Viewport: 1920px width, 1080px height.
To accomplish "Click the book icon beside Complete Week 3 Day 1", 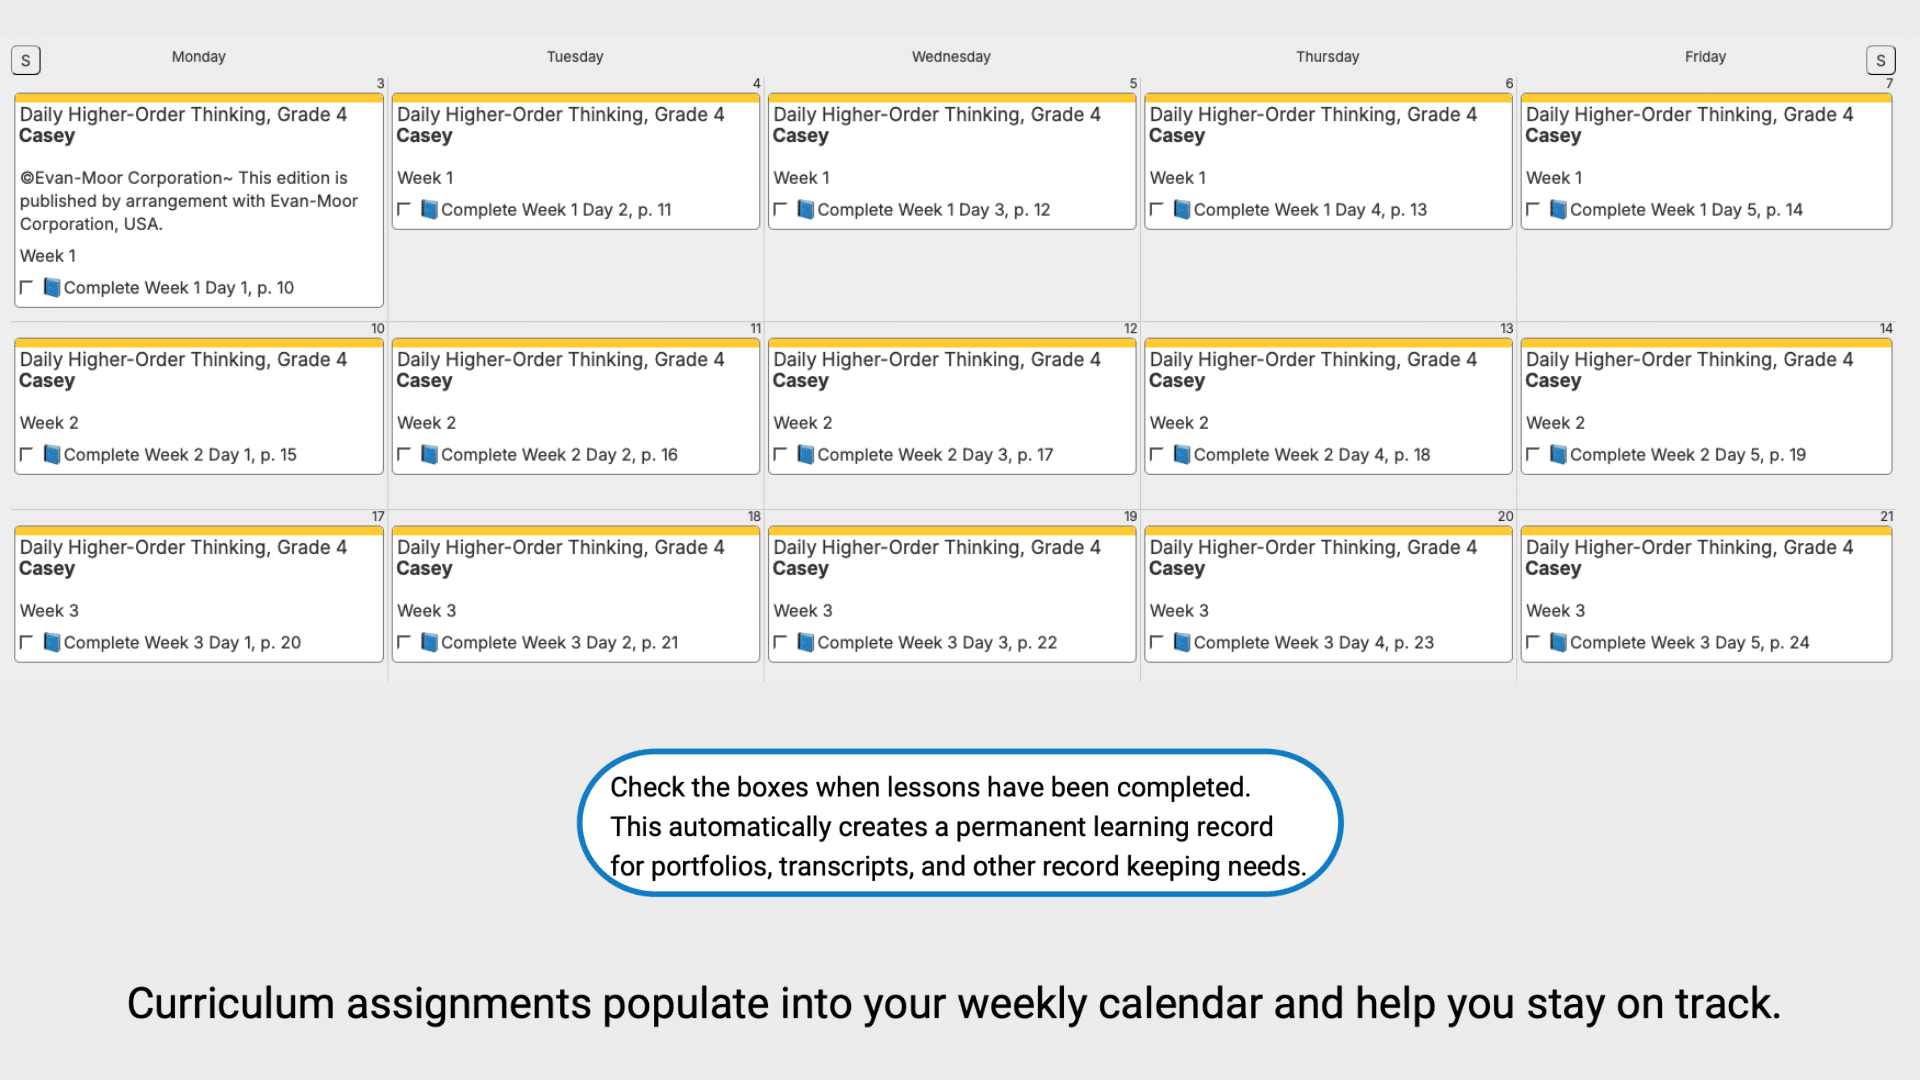I will pyautogui.click(x=53, y=642).
